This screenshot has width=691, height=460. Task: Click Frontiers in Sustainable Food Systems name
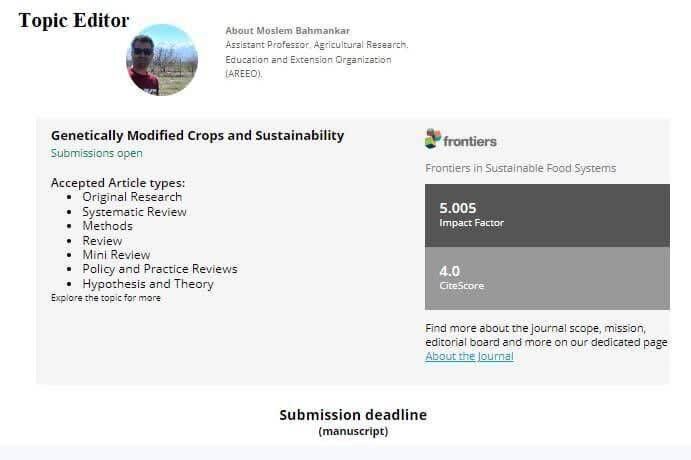tap(520, 168)
